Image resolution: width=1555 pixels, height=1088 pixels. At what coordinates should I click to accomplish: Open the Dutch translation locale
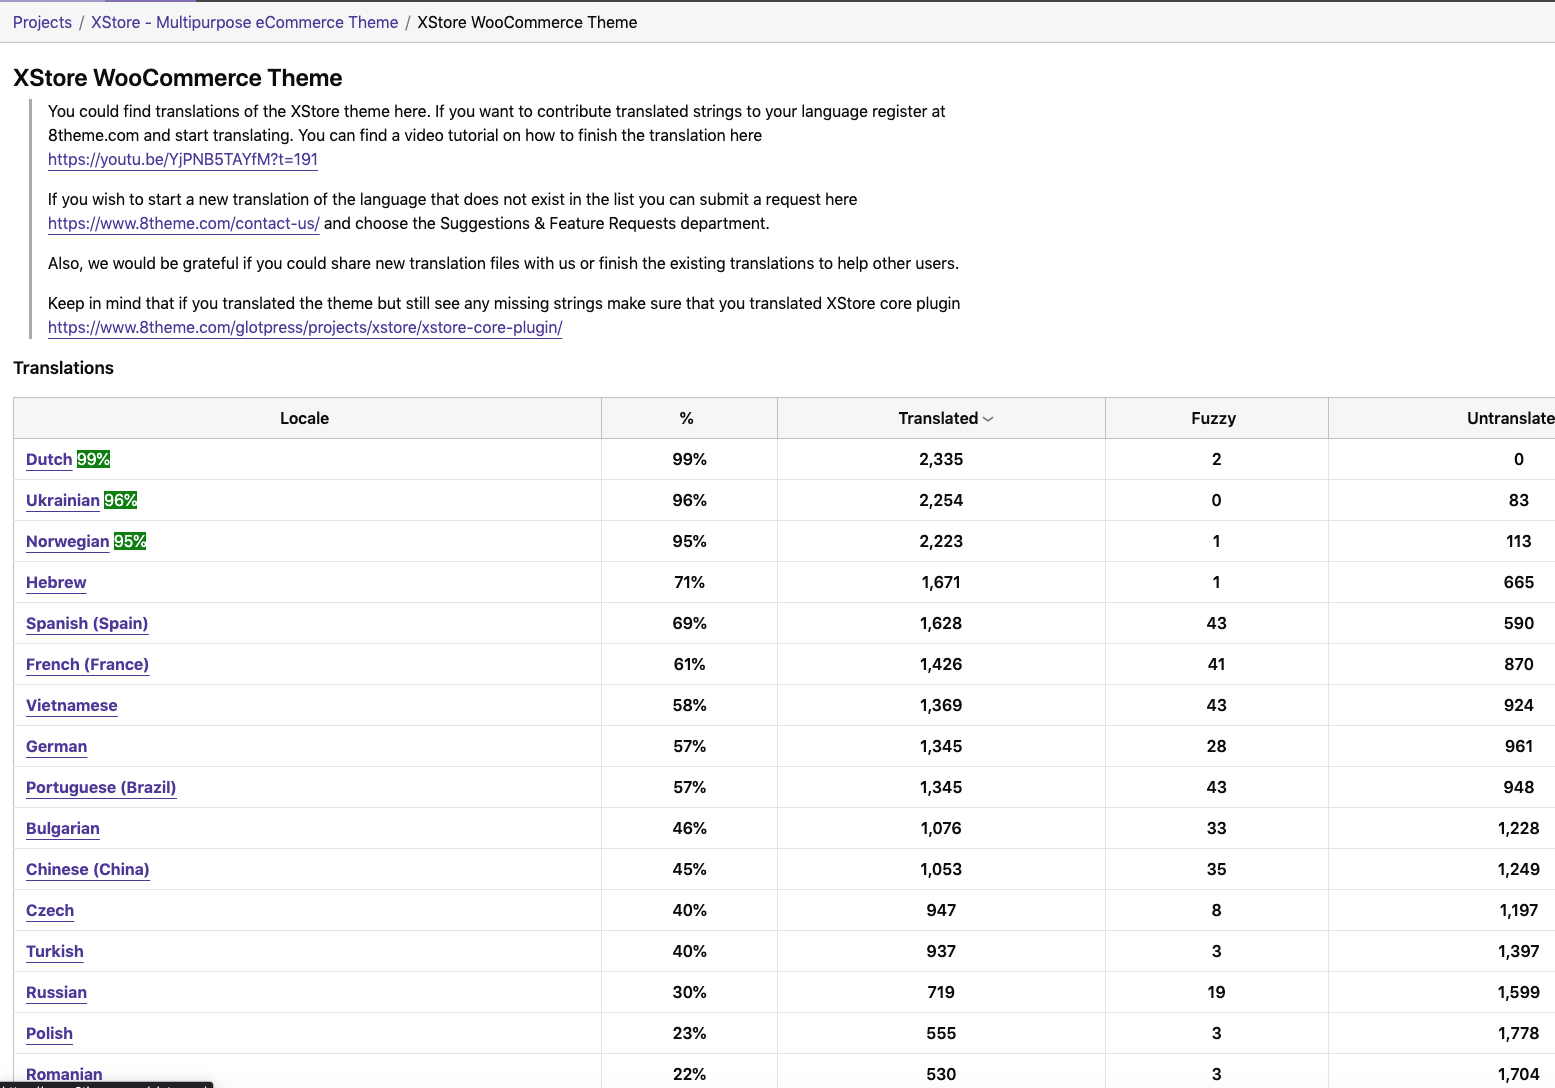tap(49, 459)
